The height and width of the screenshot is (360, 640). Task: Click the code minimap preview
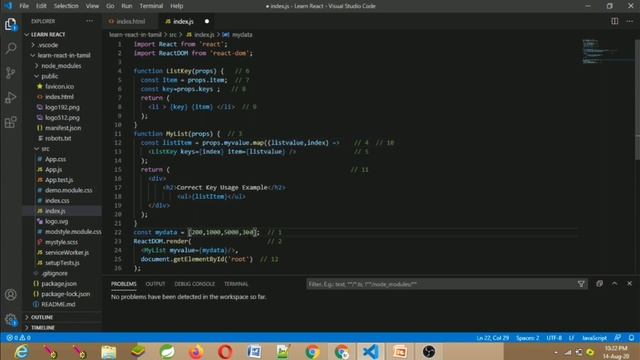(x=607, y=51)
